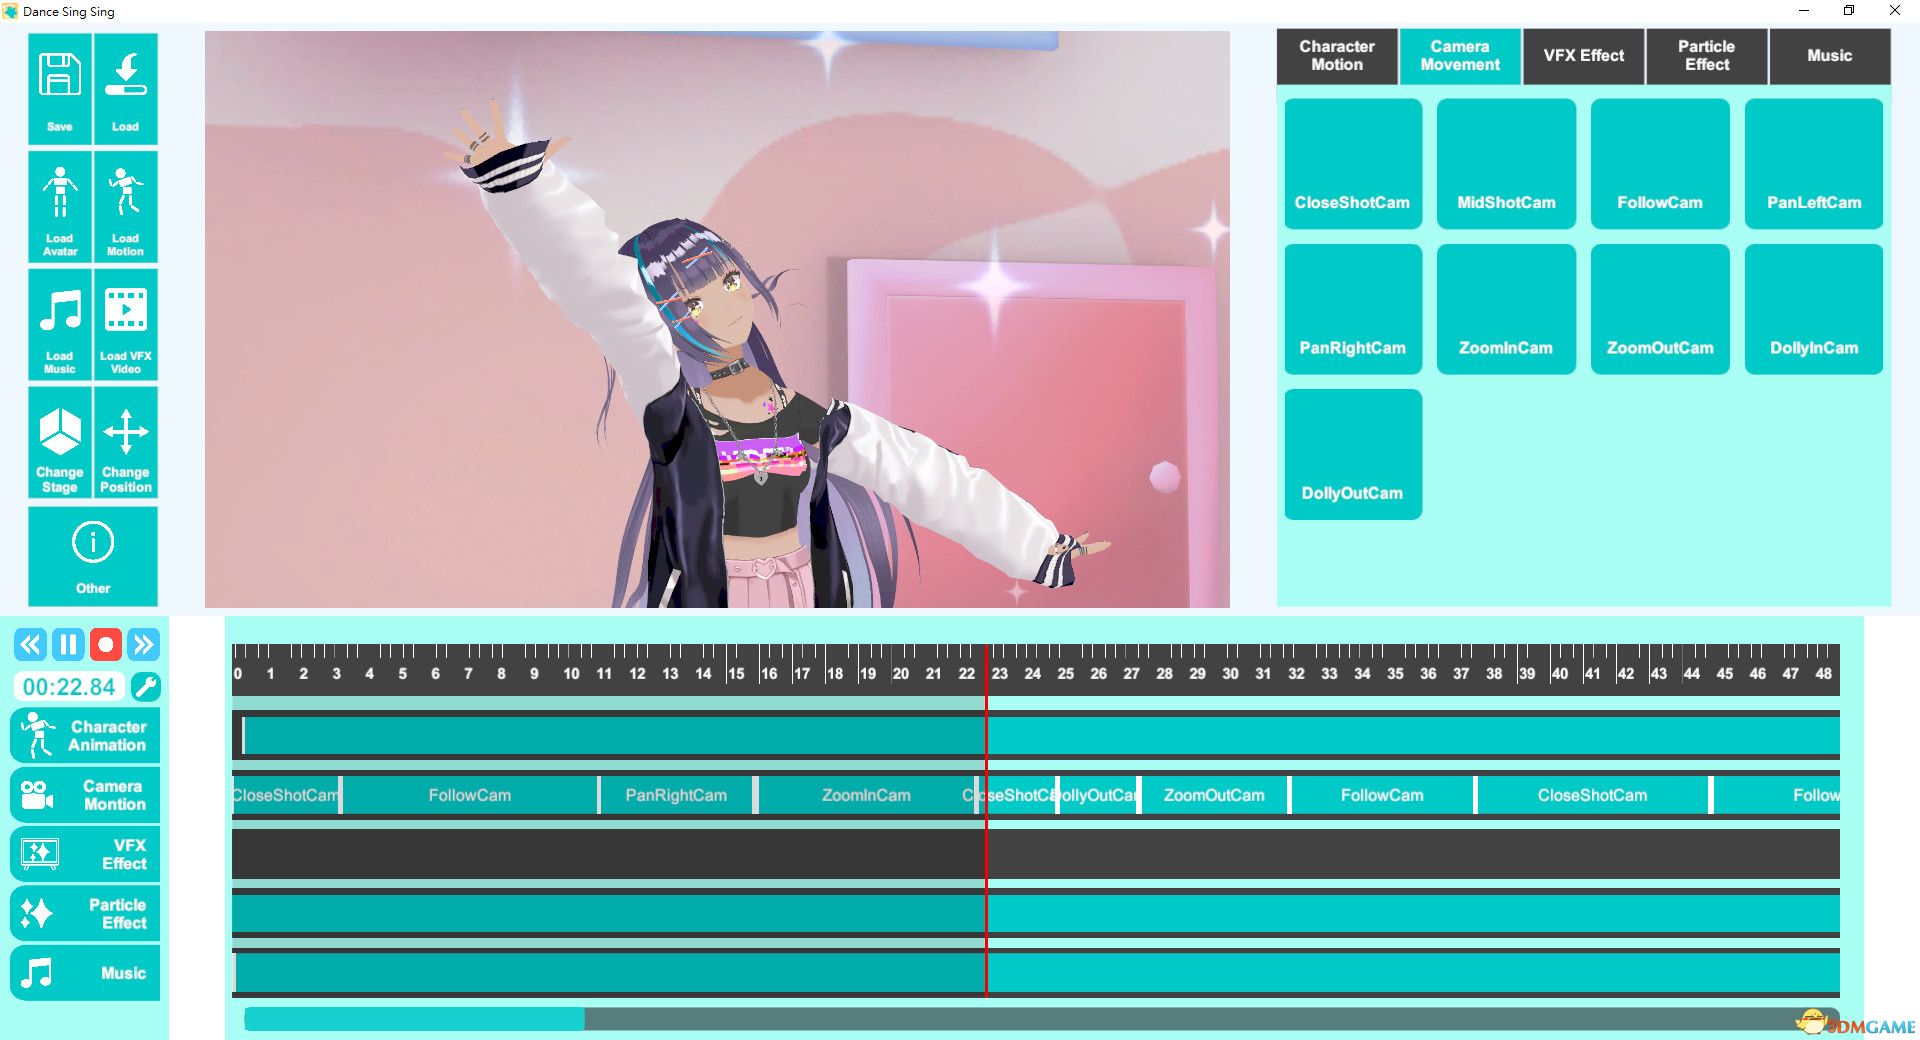
Task: Switch to the Character Motion tab
Action: click(x=1336, y=56)
